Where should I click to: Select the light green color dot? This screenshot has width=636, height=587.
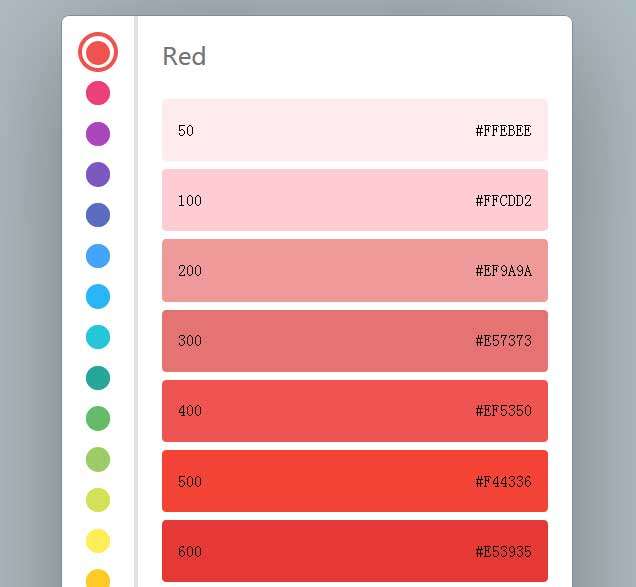coord(98,460)
